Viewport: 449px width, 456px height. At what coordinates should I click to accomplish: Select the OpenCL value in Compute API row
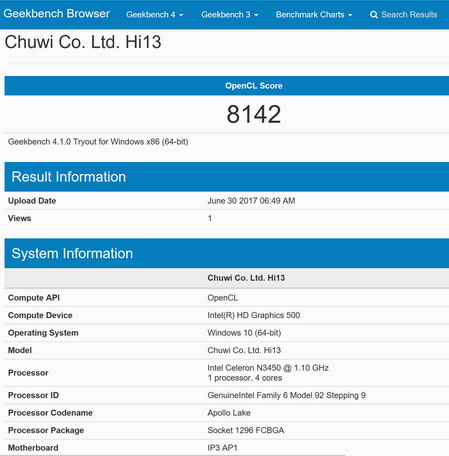(223, 298)
